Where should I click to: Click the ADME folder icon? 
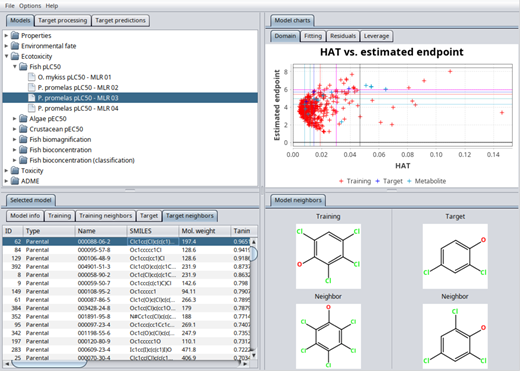click(x=15, y=181)
